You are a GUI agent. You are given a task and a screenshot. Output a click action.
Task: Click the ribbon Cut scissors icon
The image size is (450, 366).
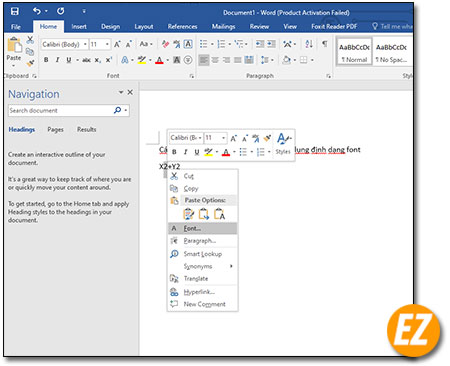(x=30, y=40)
